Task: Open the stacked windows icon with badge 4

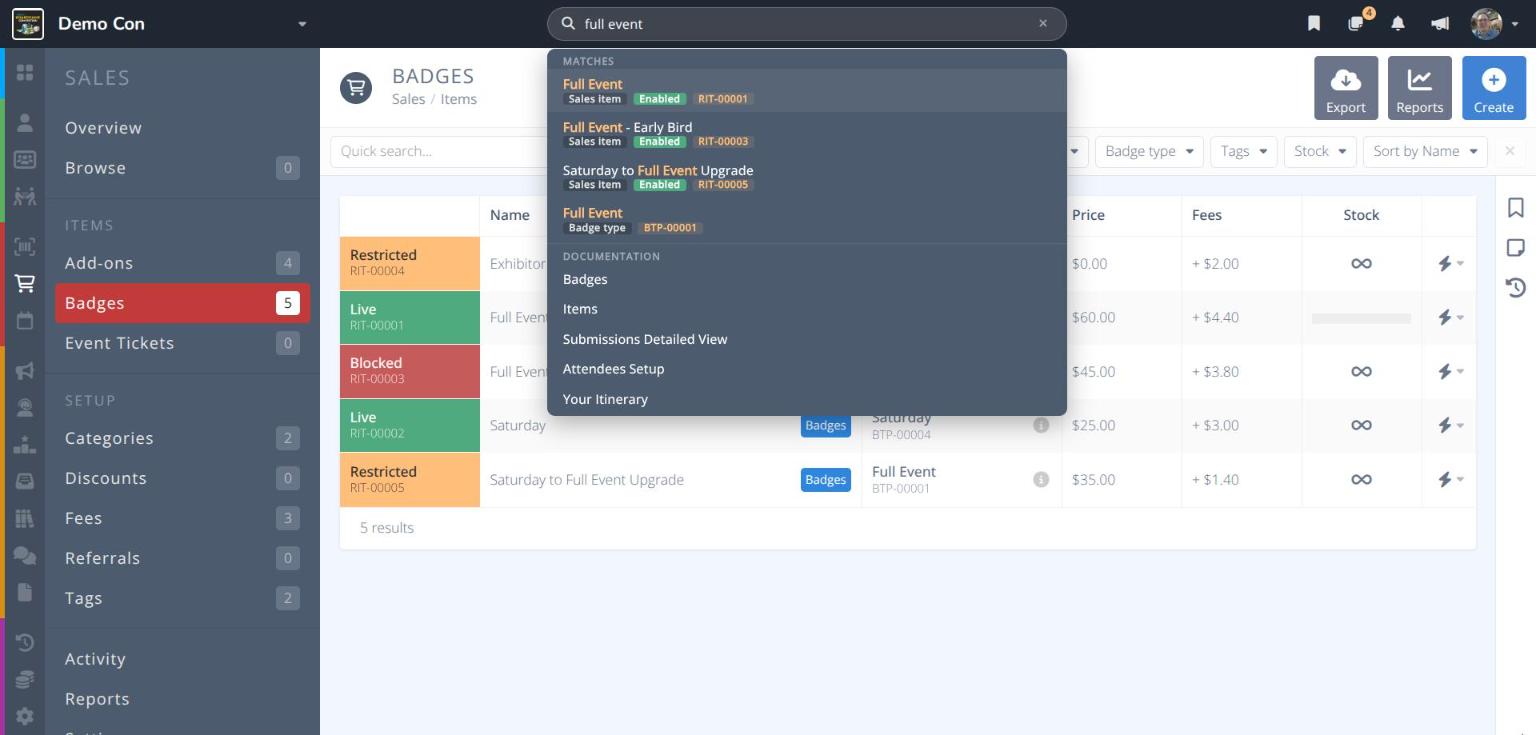Action: [x=1357, y=22]
